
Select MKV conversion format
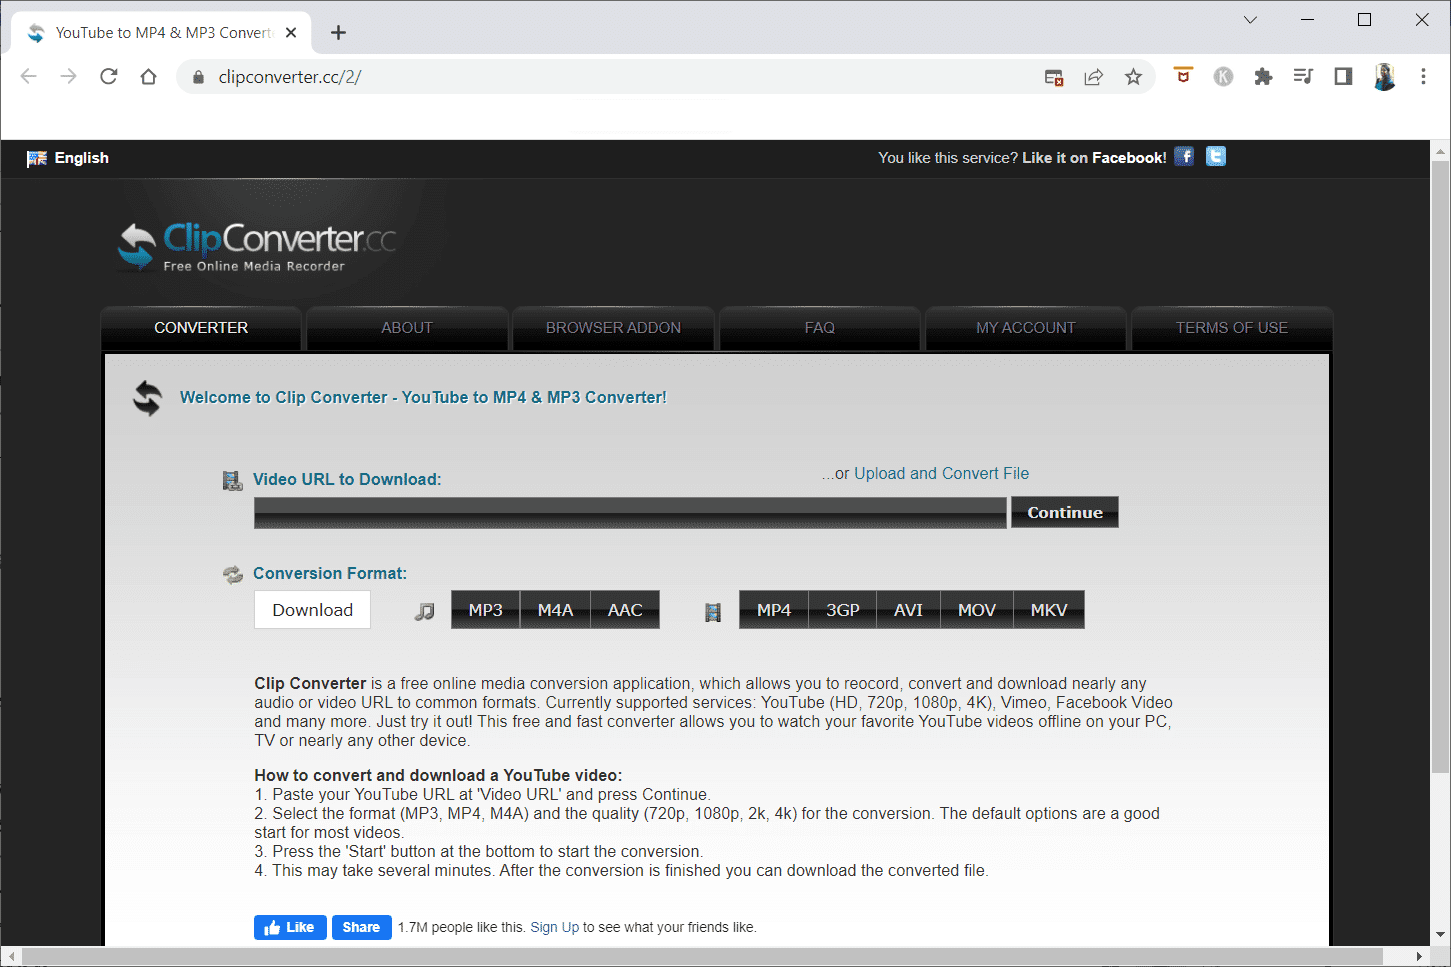pos(1049,610)
